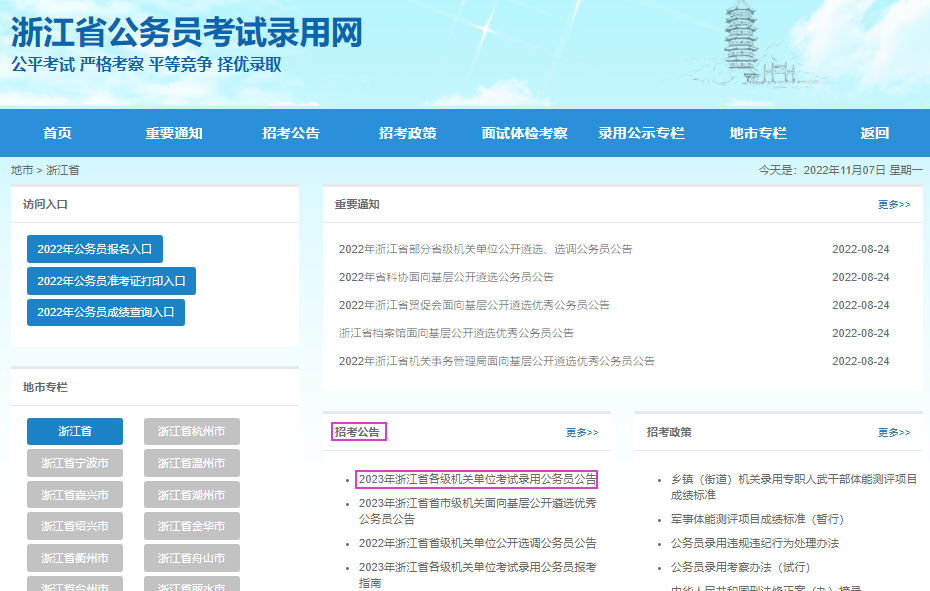The image size is (930, 591).
Task: Click the 2022年公务员成绩查询入口 button
Action: tap(106, 312)
